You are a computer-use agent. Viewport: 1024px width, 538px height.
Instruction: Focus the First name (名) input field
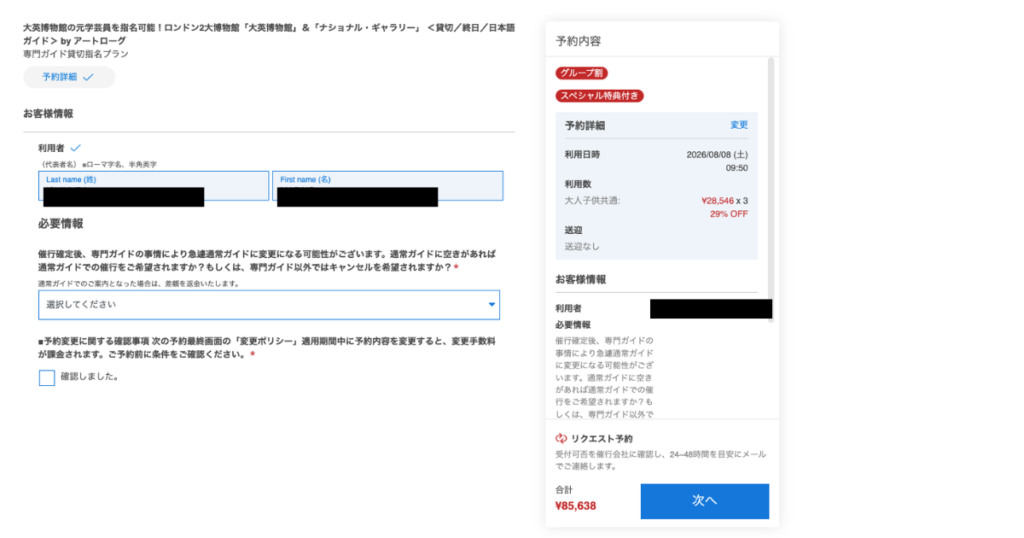[x=388, y=186]
